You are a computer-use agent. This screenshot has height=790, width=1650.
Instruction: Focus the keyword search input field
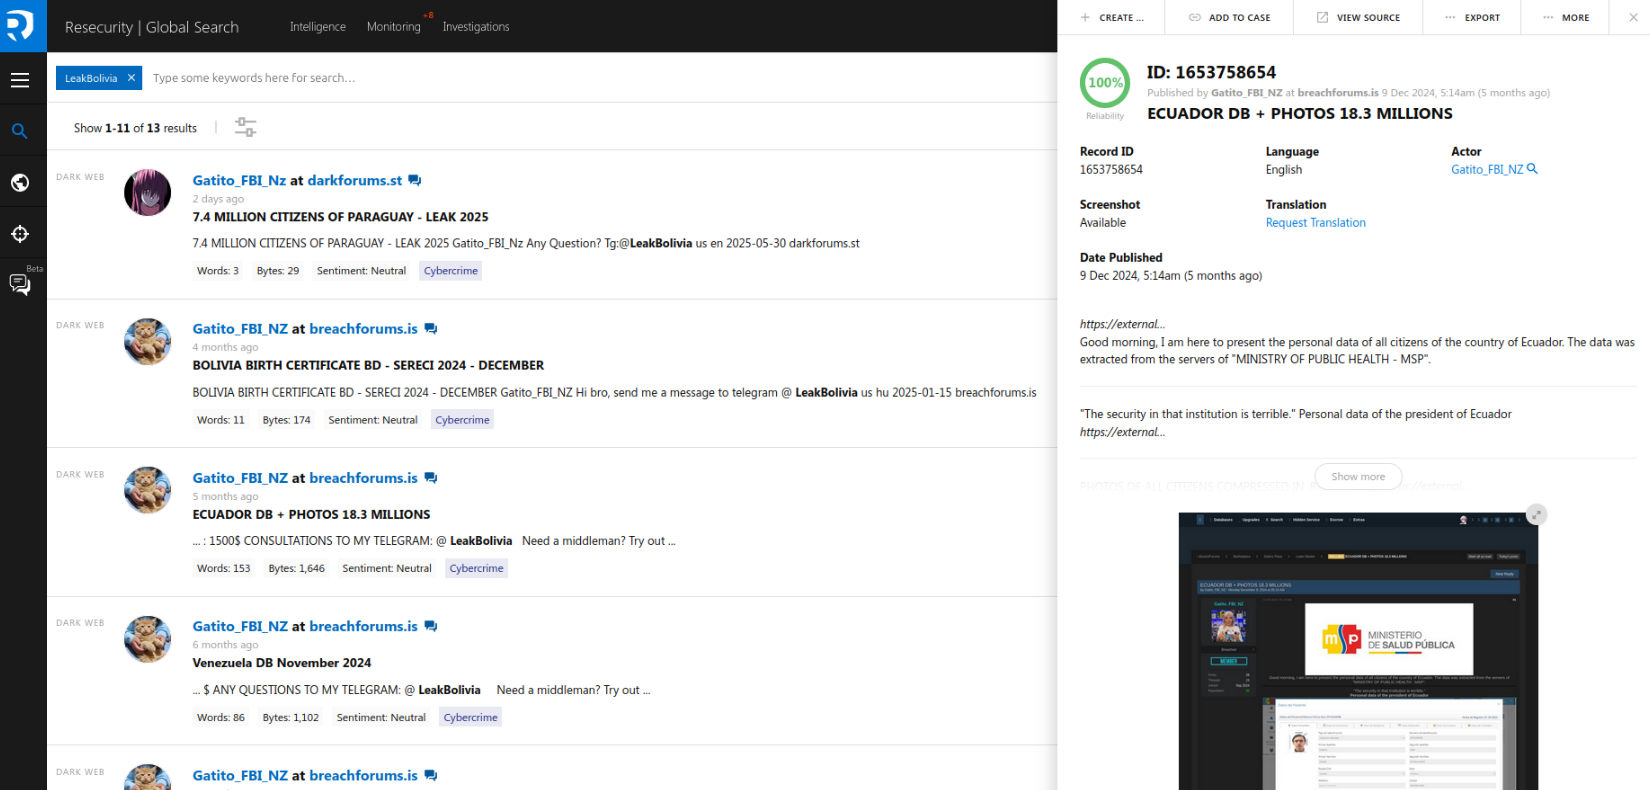click(600, 78)
